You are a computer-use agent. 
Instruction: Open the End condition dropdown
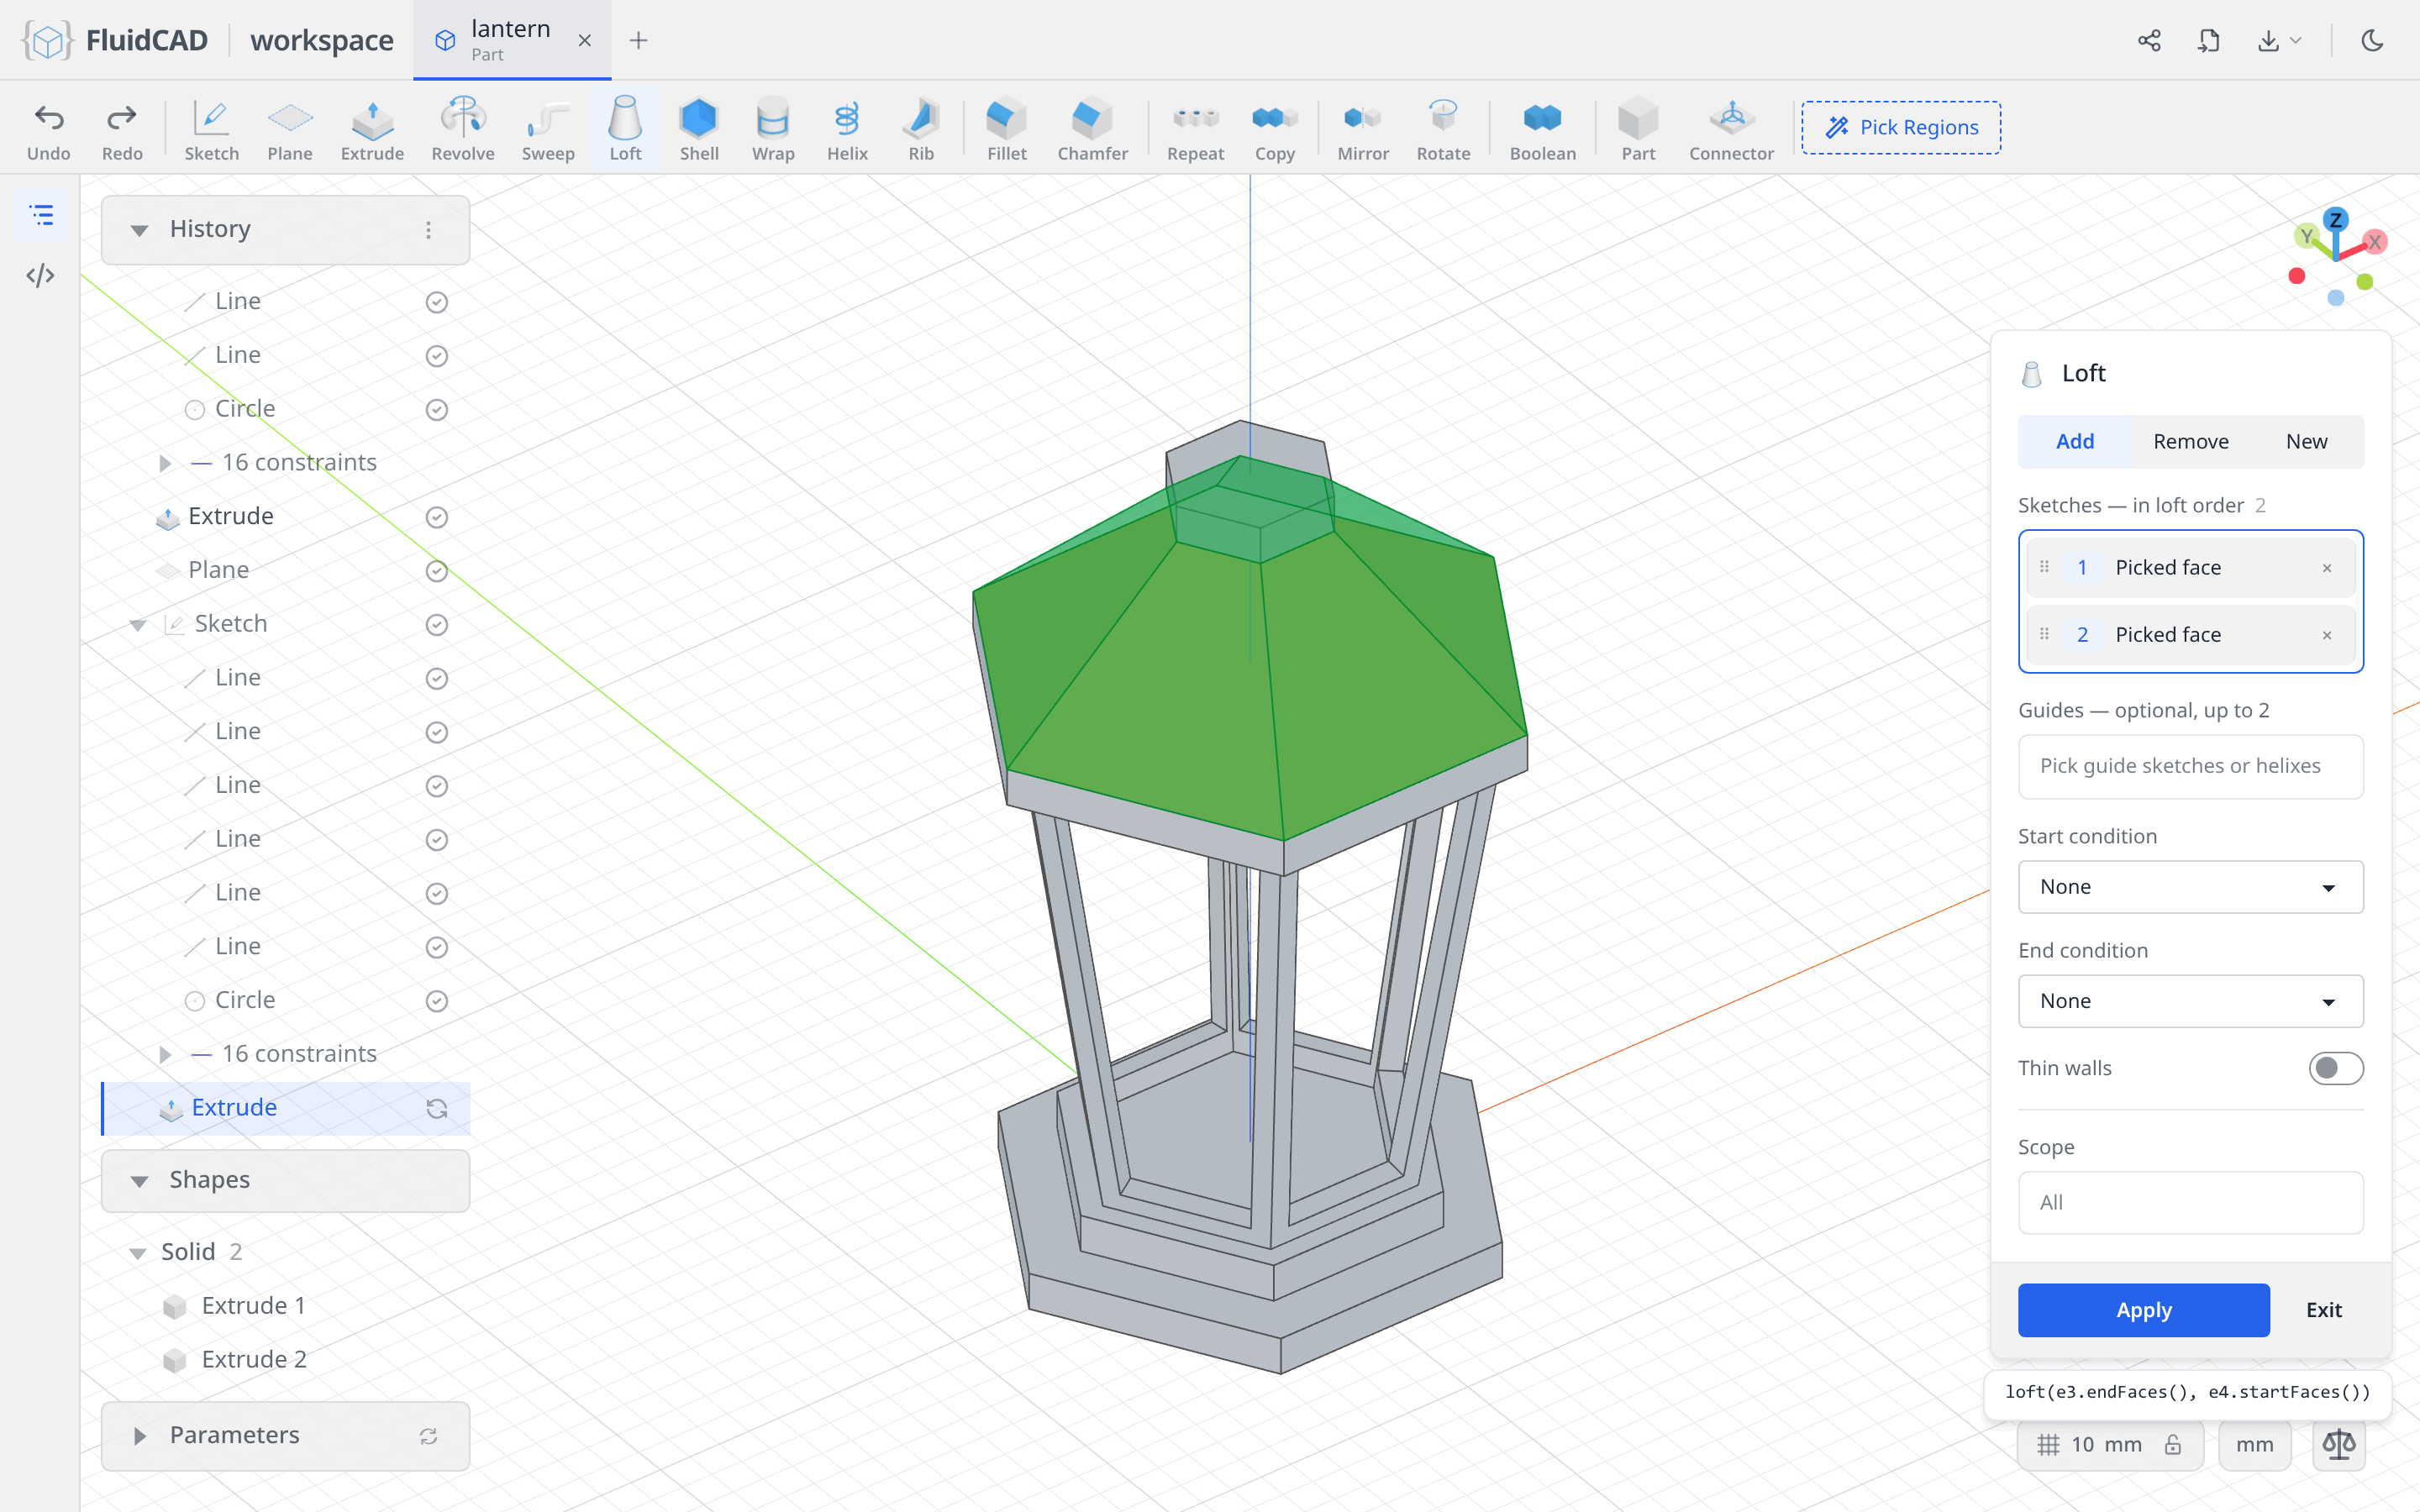click(2190, 1001)
